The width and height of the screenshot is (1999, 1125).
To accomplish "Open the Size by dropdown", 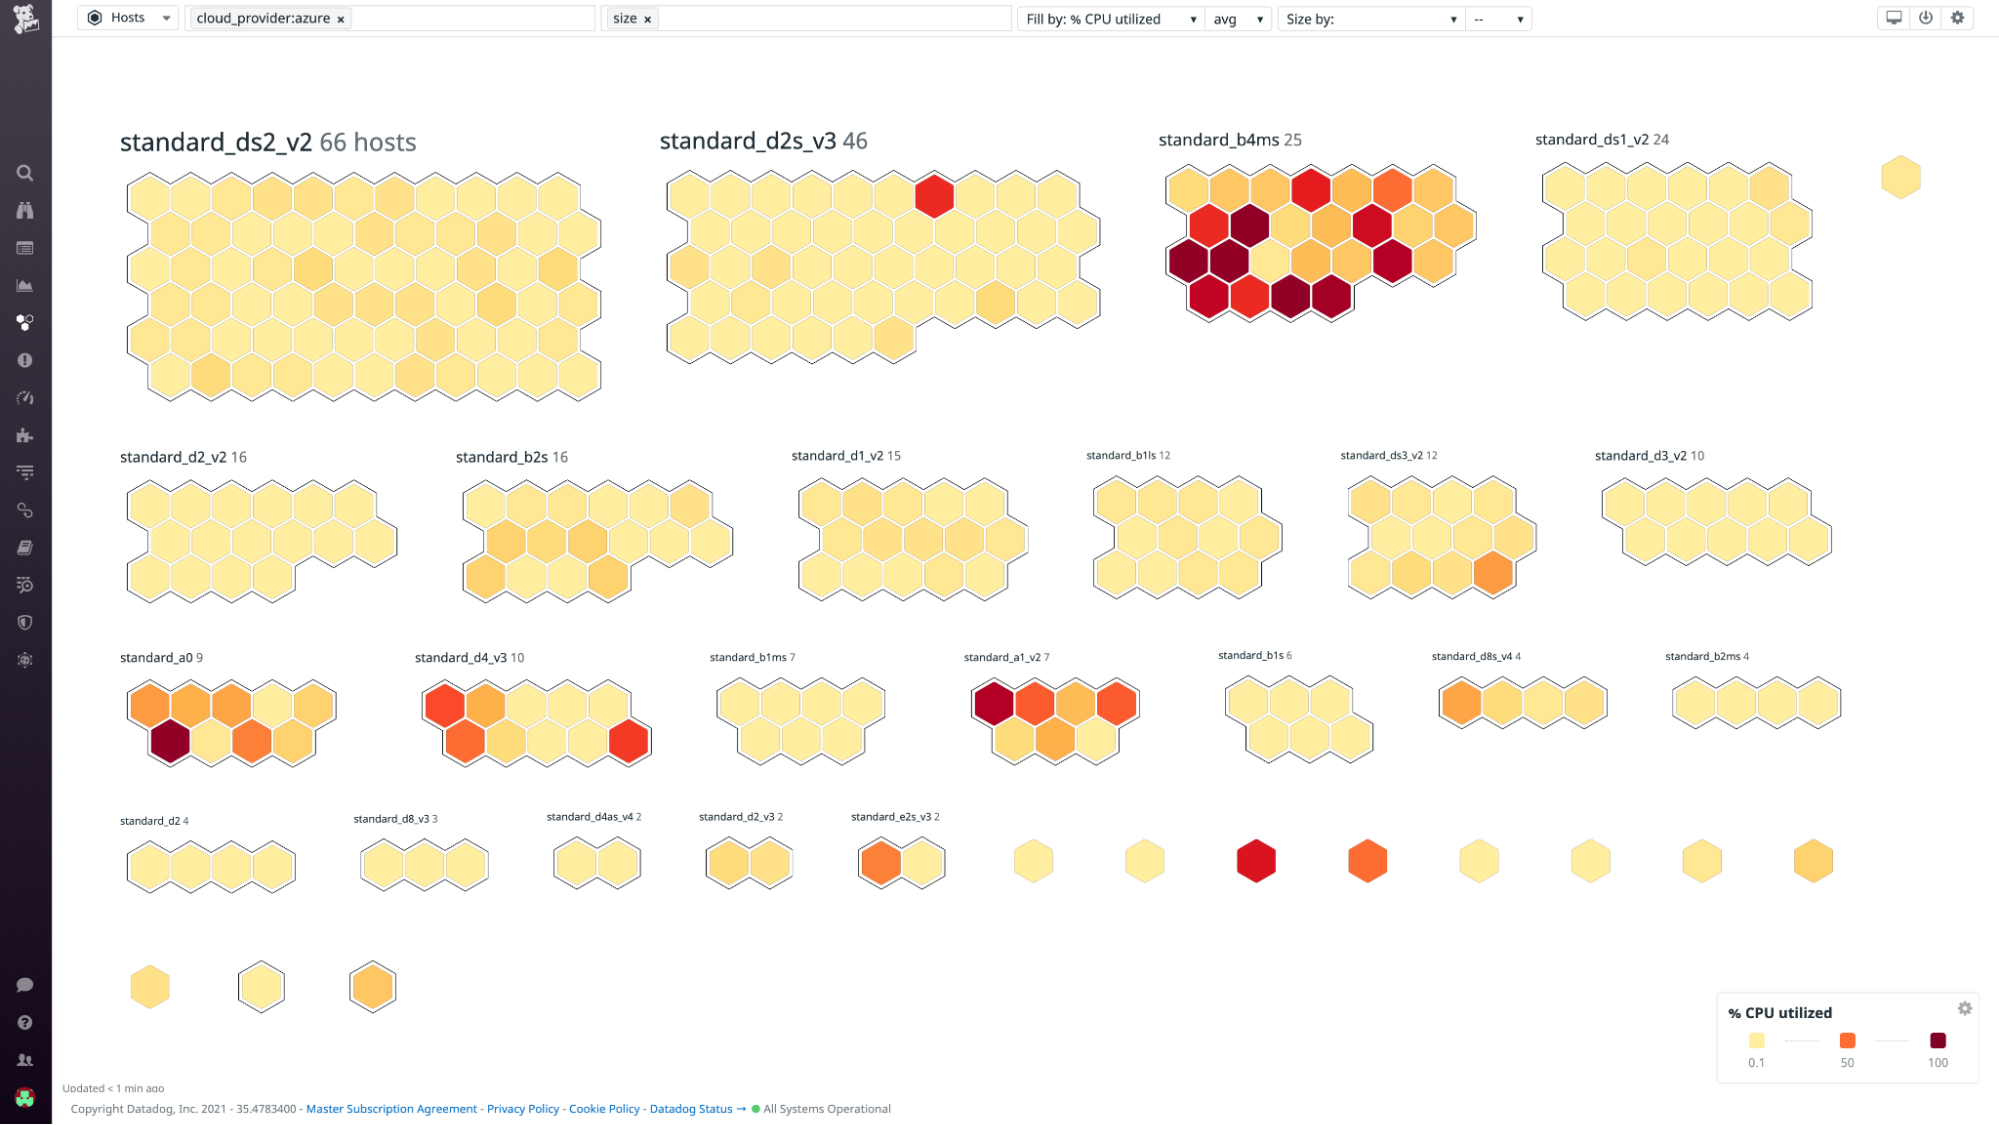I will 1370,18.
